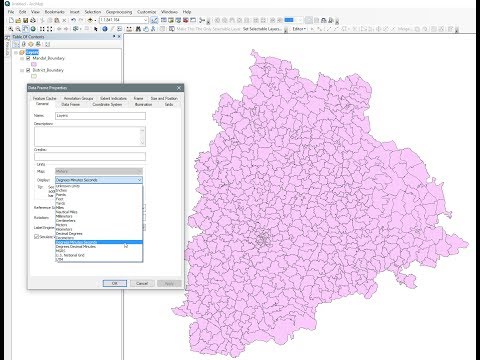This screenshot has width=480, height=360.
Task: Open the Catalog window icon
Action: 171,20
